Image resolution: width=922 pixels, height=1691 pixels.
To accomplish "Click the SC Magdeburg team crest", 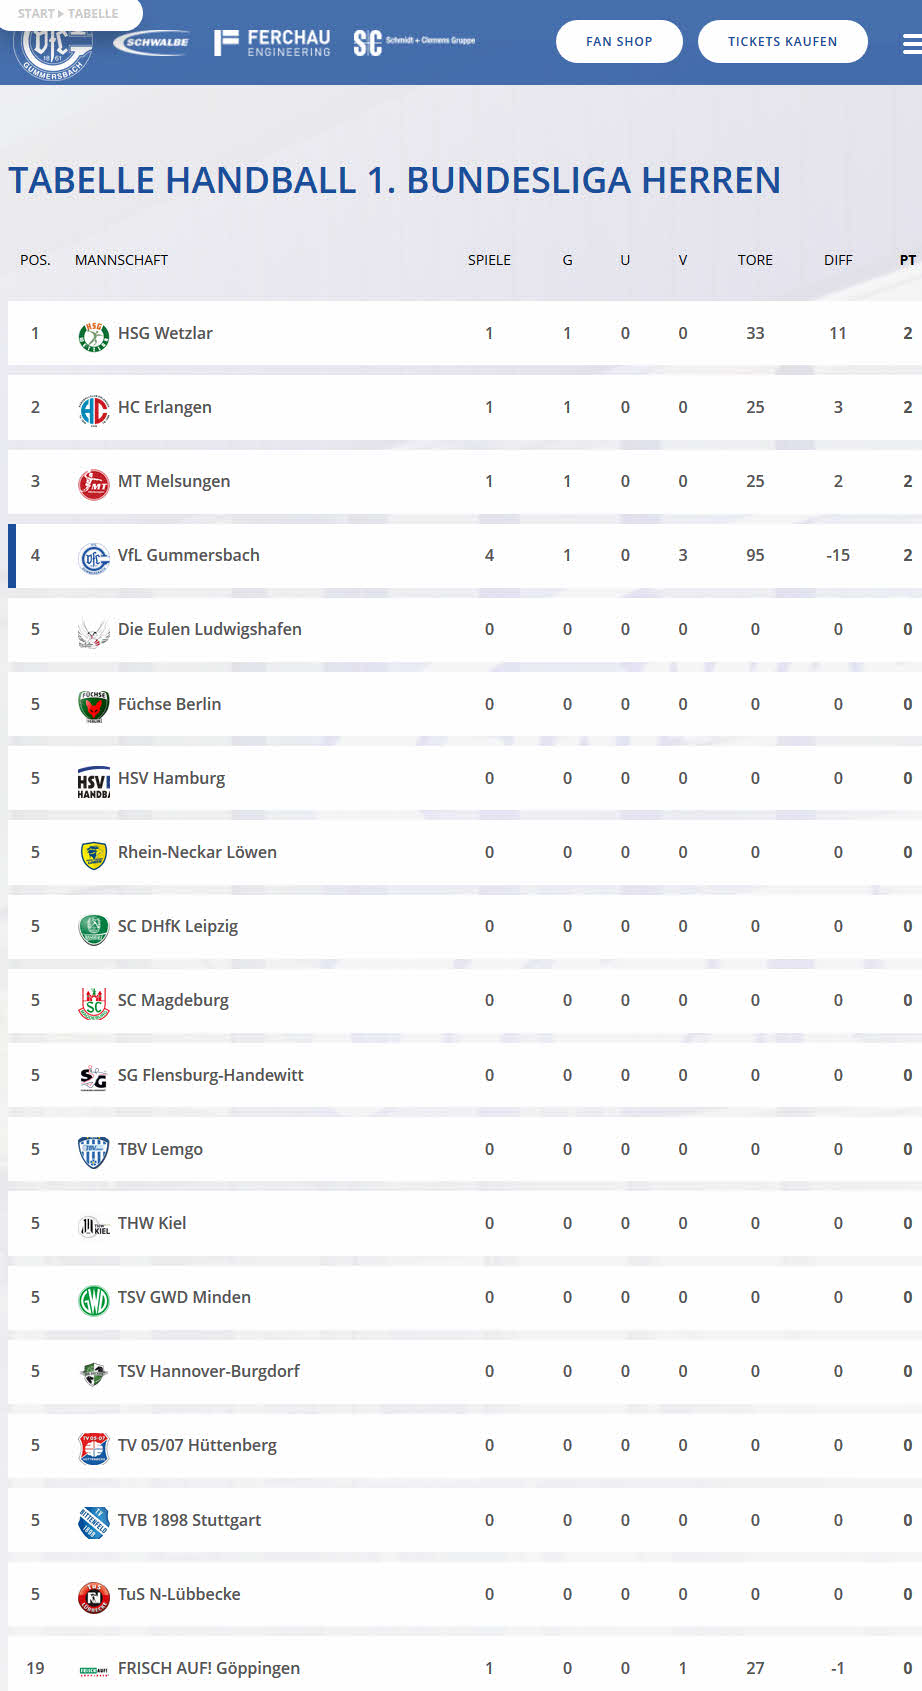I will pyautogui.click(x=94, y=1001).
